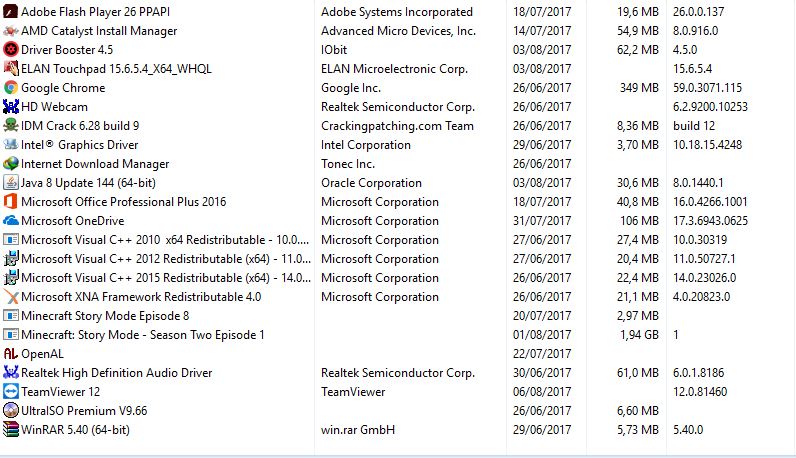Click version '17.3.6943.0625'
796x458 pixels.
710,221
